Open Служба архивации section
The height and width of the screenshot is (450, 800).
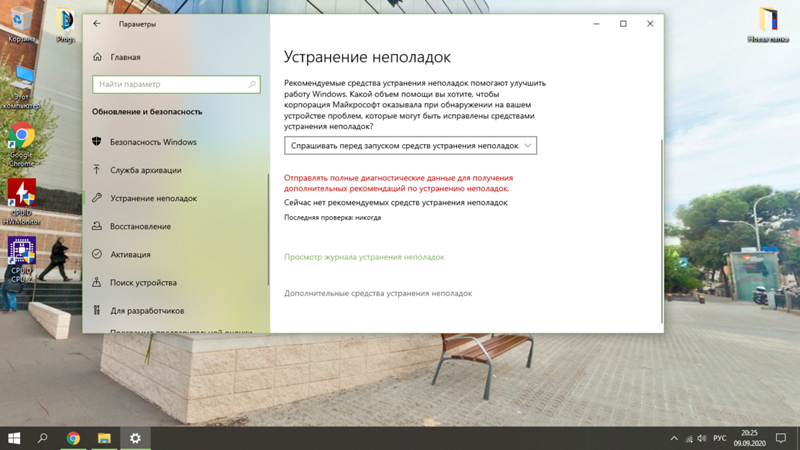coord(145,170)
